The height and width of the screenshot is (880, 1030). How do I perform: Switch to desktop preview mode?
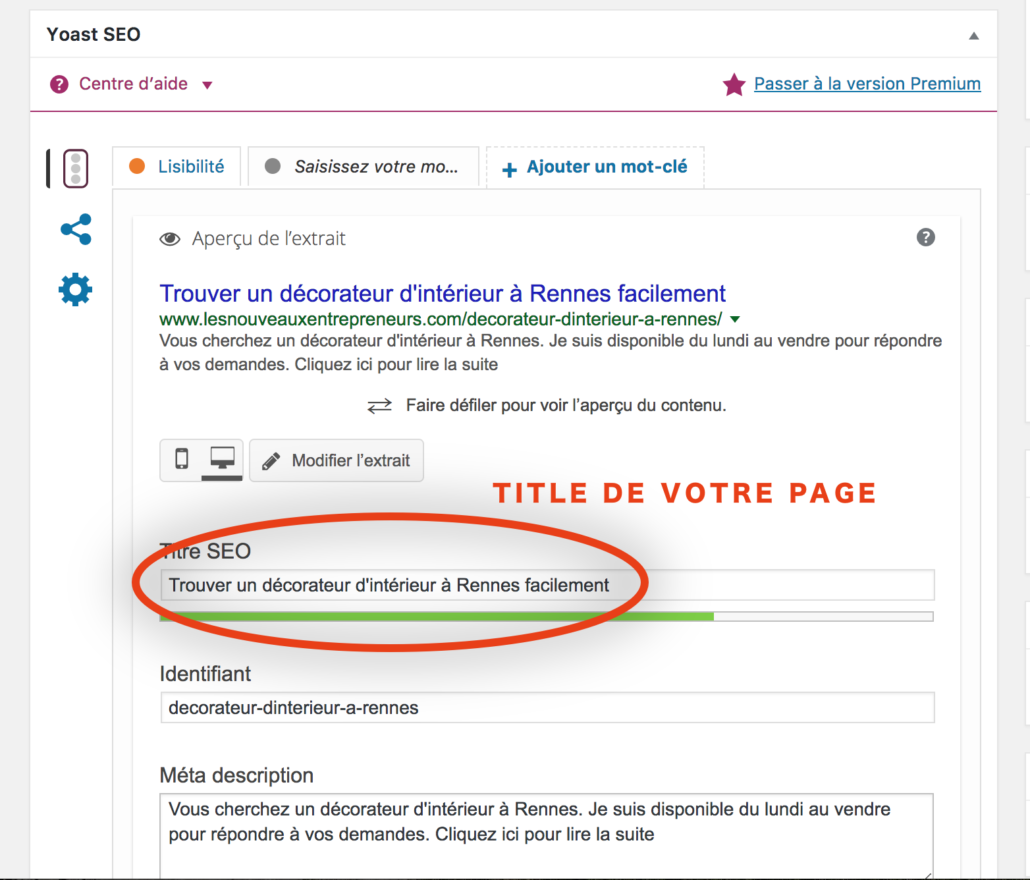click(x=222, y=459)
